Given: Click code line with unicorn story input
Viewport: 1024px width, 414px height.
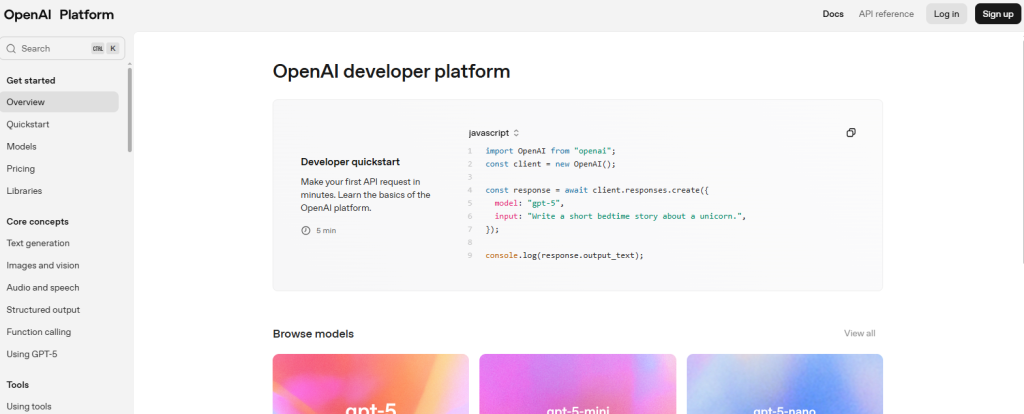Looking at the screenshot, I should pyautogui.click(x=620, y=216).
